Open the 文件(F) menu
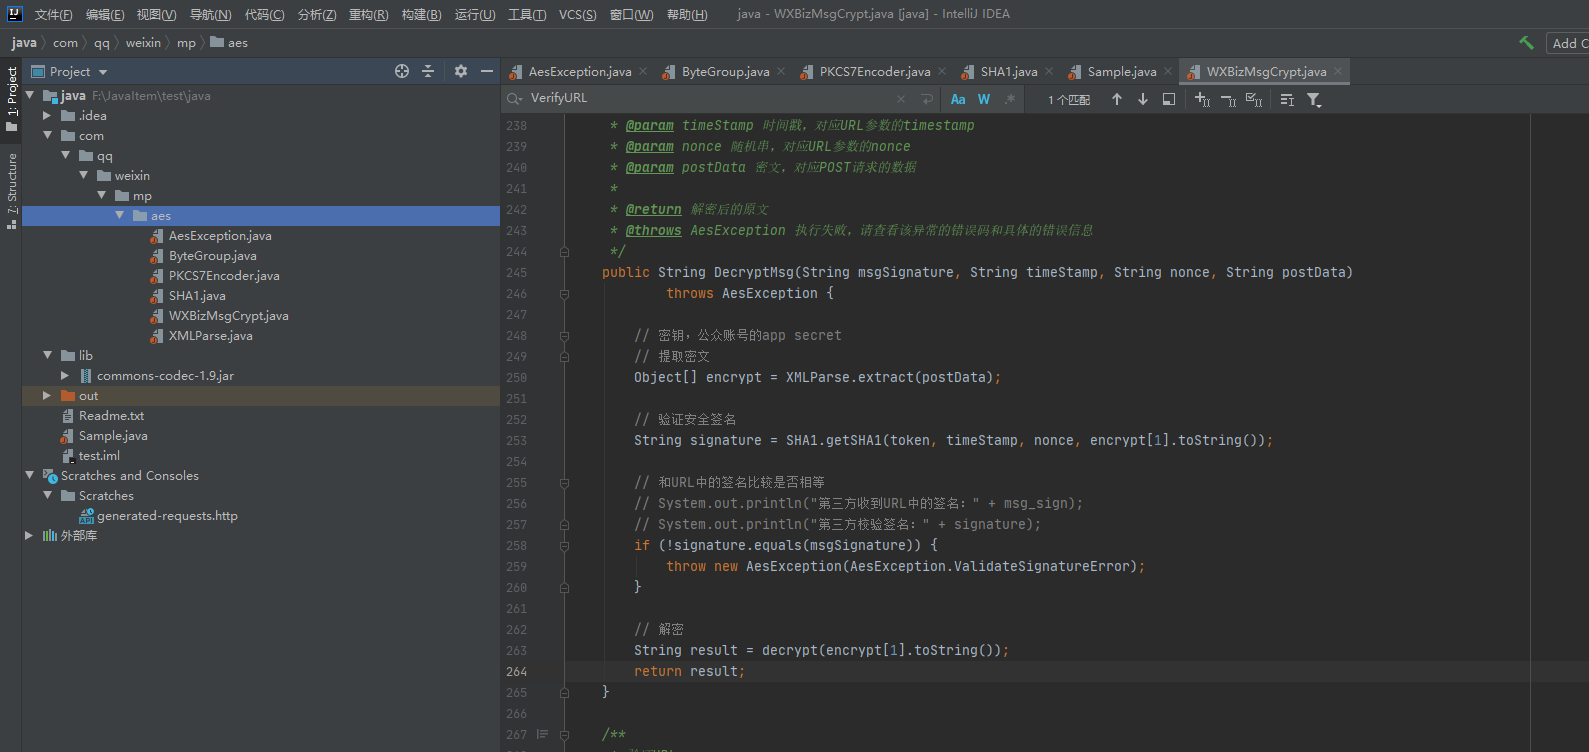The image size is (1589, 752). pyautogui.click(x=53, y=14)
